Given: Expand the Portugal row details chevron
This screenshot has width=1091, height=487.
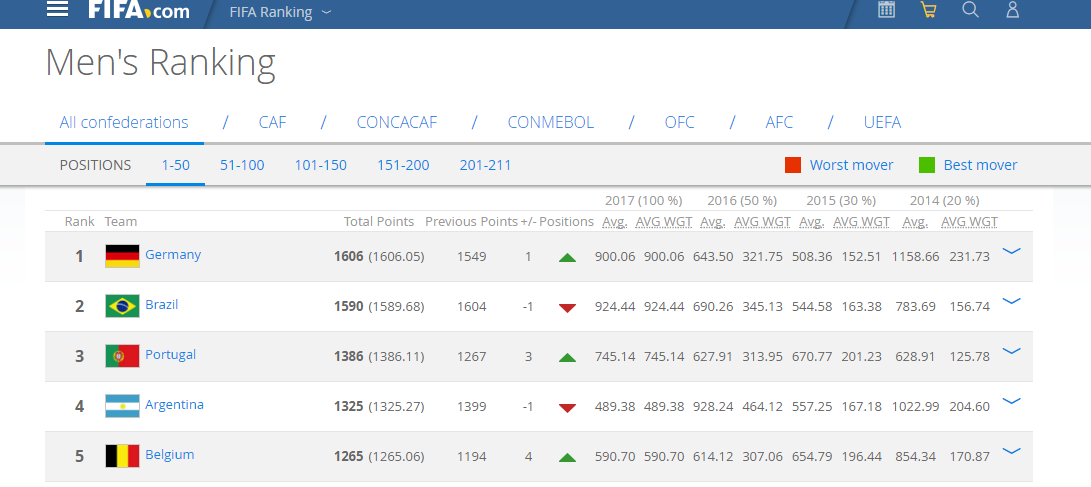Looking at the screenshot, I should click(1011, 351).
